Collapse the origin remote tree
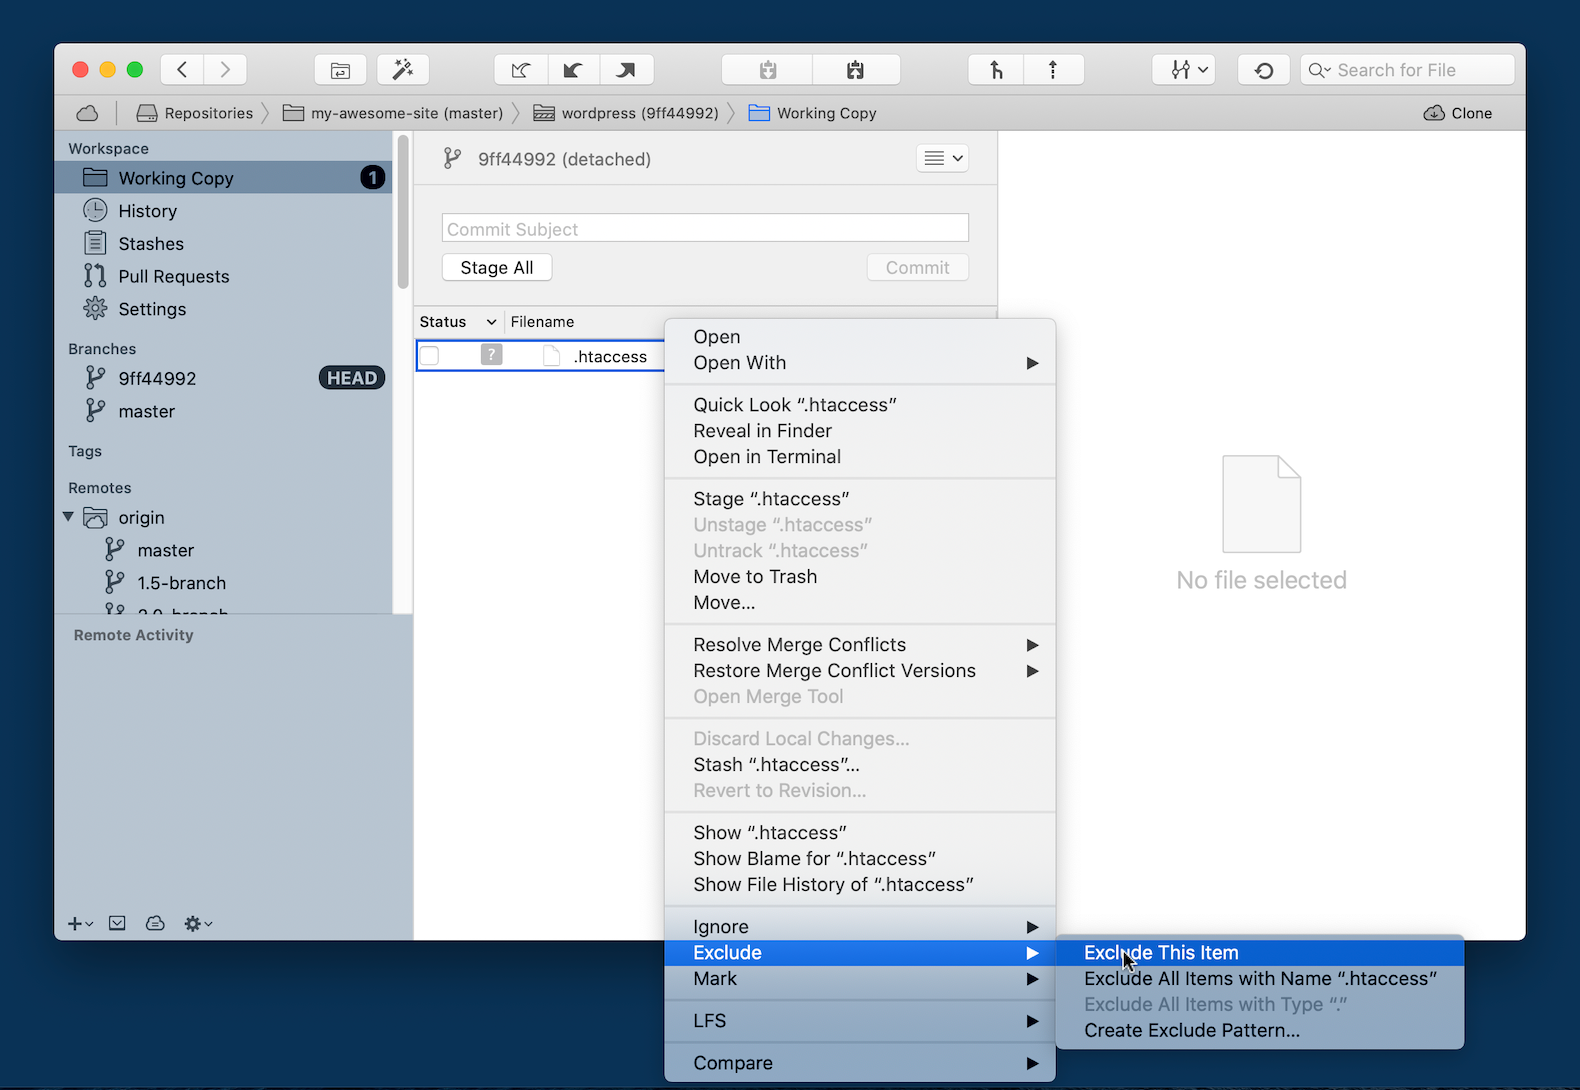1580x1090 pixels. coord(68,517)
